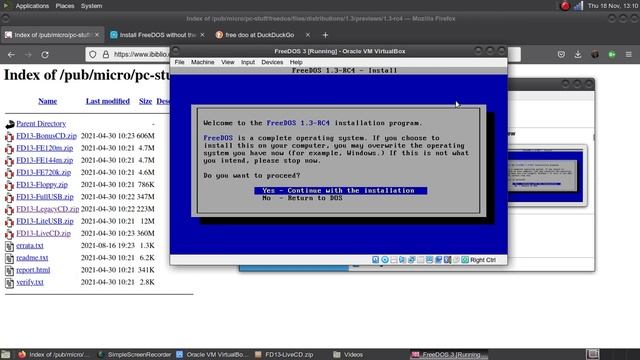The width and height of the screenshot is (640, 360).
Task: Open the Applications menu in top panel
Action: click(x=32, y=6)
